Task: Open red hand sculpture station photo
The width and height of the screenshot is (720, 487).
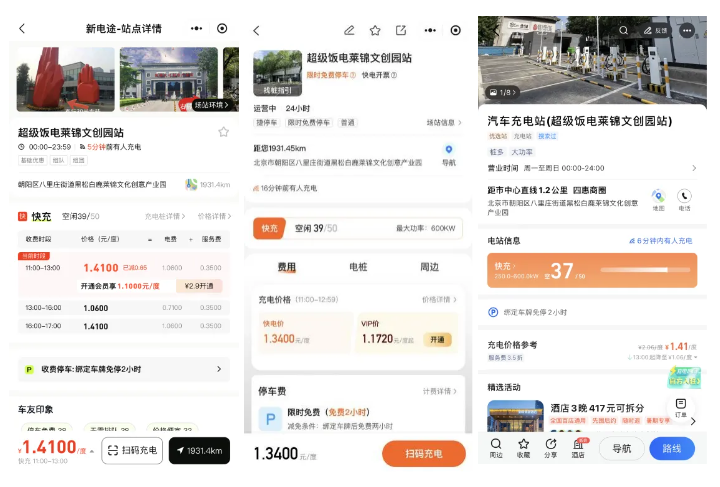Action: click(x=65, y=79)
